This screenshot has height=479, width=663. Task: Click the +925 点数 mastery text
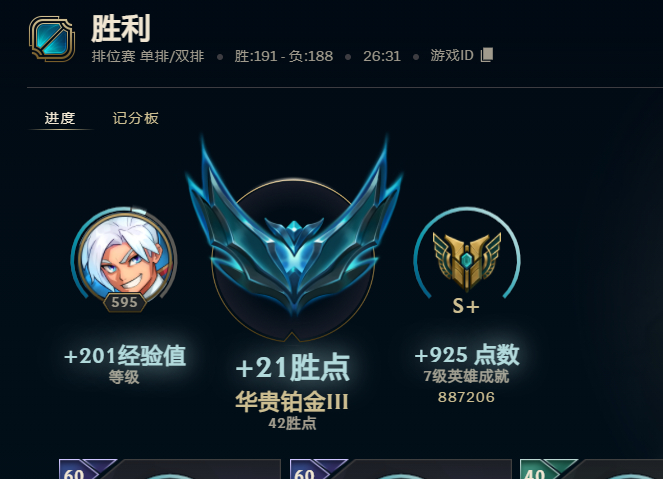click(x=467, y=354)
